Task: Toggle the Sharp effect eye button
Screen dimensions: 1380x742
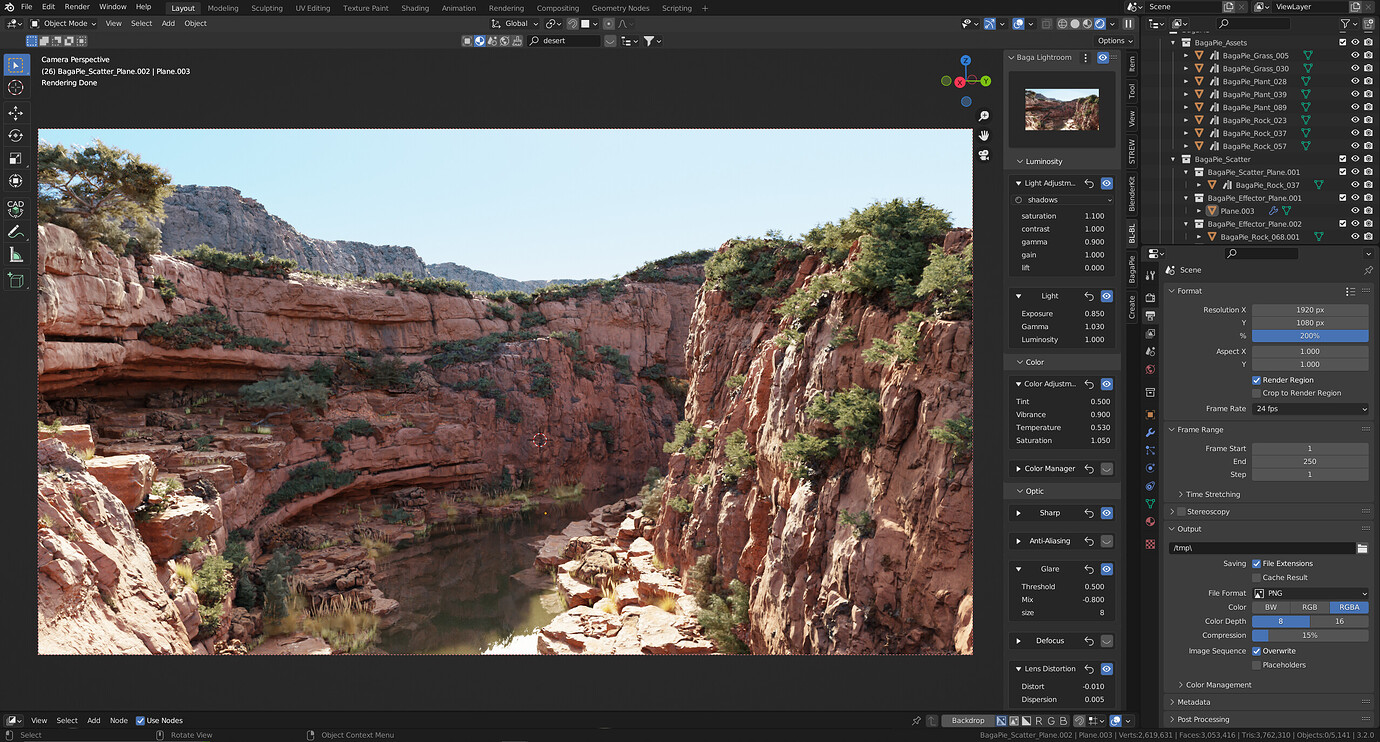Action: 1107,513
